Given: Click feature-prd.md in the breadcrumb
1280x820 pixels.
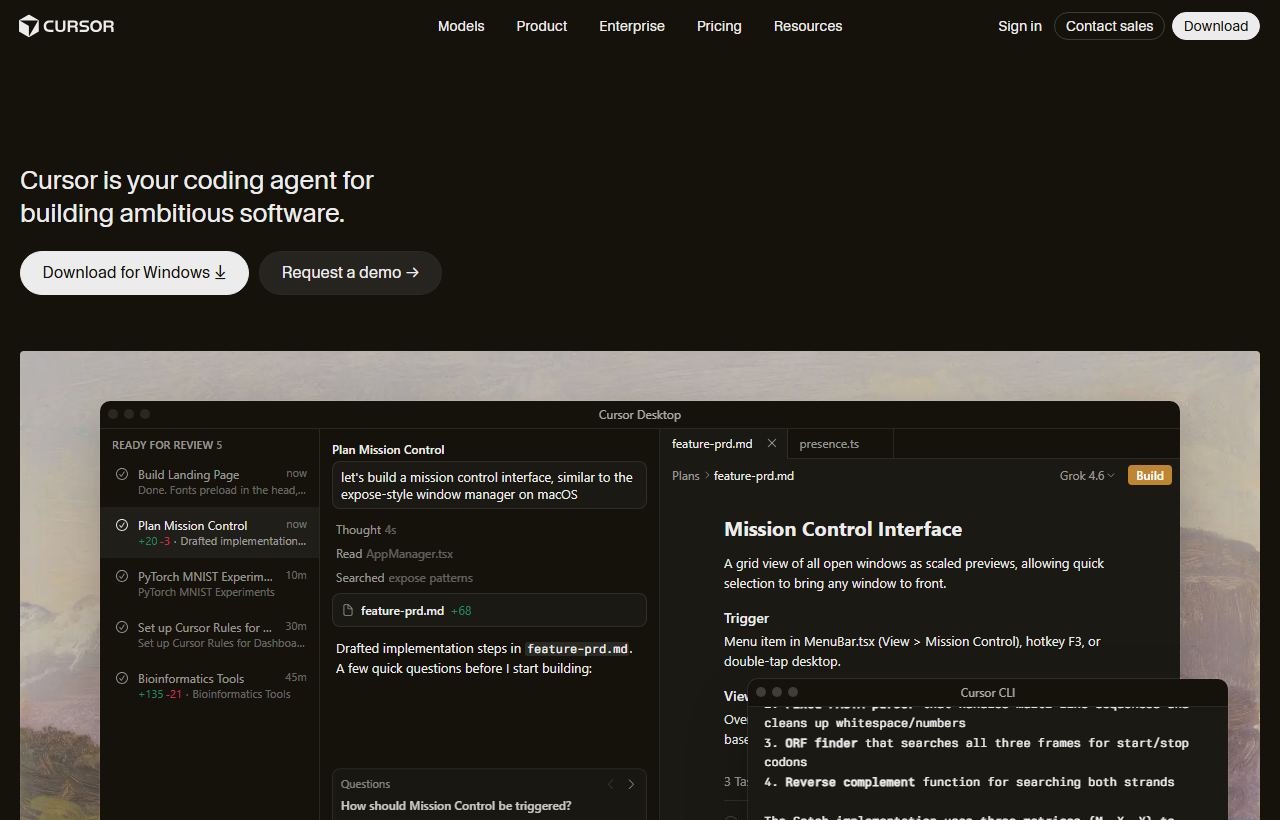Looking at the screenshot, I should click(x=754, y=475).
